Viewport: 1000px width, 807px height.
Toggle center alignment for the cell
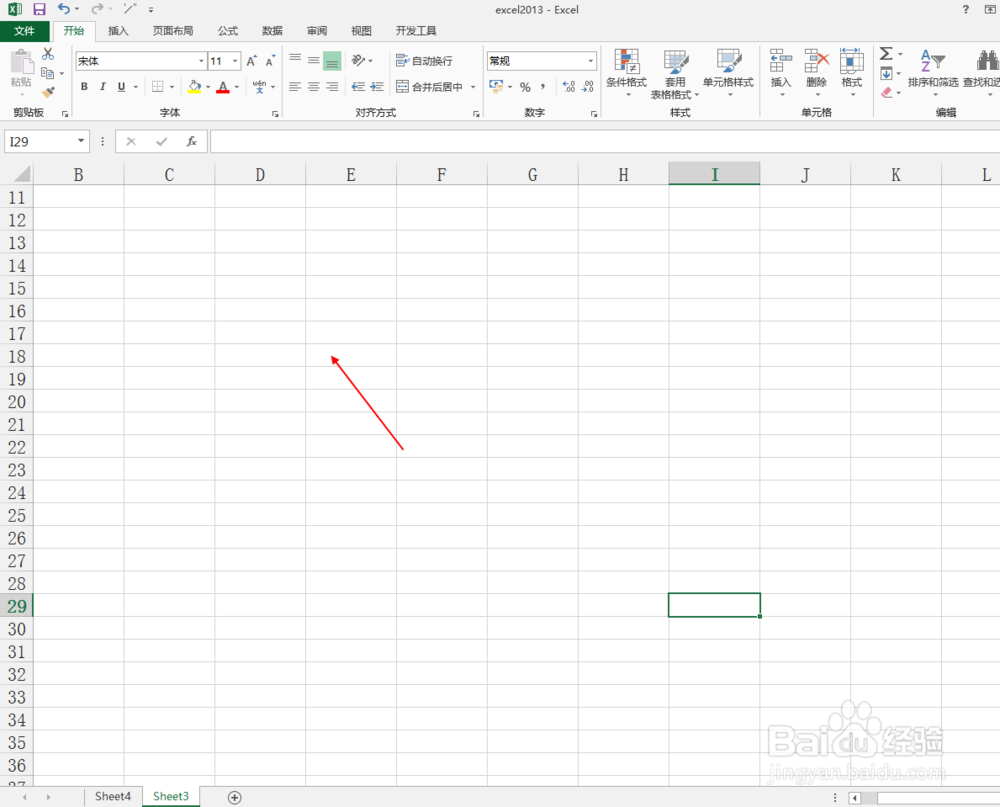tap(313, 86)
